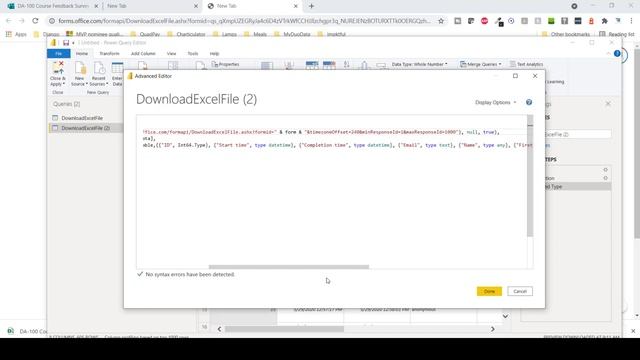Click the down chevron below data preview

(x=505, y=316)
